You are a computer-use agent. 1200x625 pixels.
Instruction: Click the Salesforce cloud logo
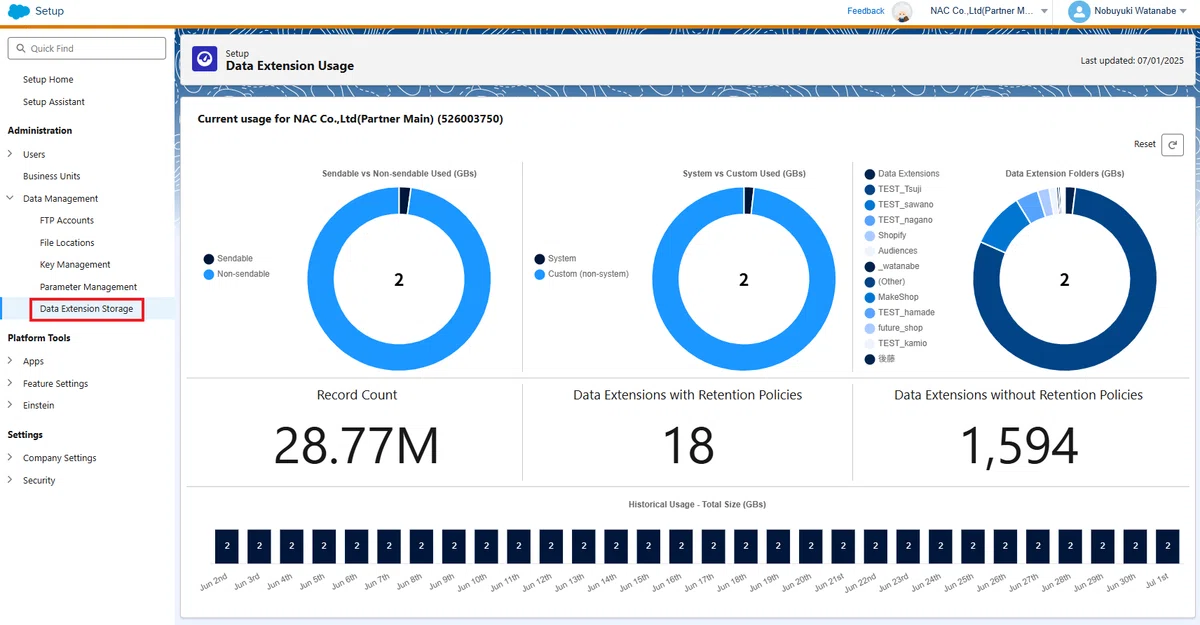[17, 11]
